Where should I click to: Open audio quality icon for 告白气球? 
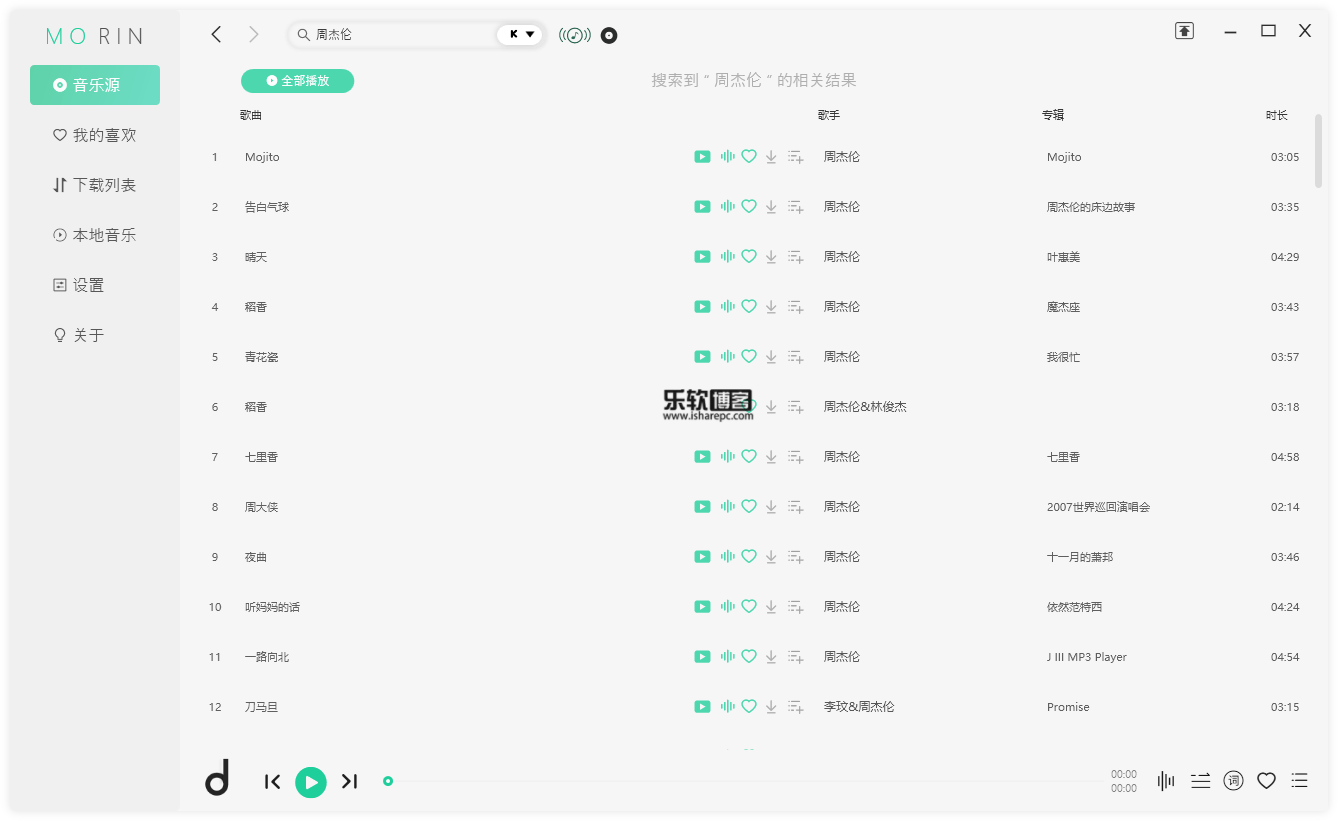pyautogui.click(x=727, y=207)
